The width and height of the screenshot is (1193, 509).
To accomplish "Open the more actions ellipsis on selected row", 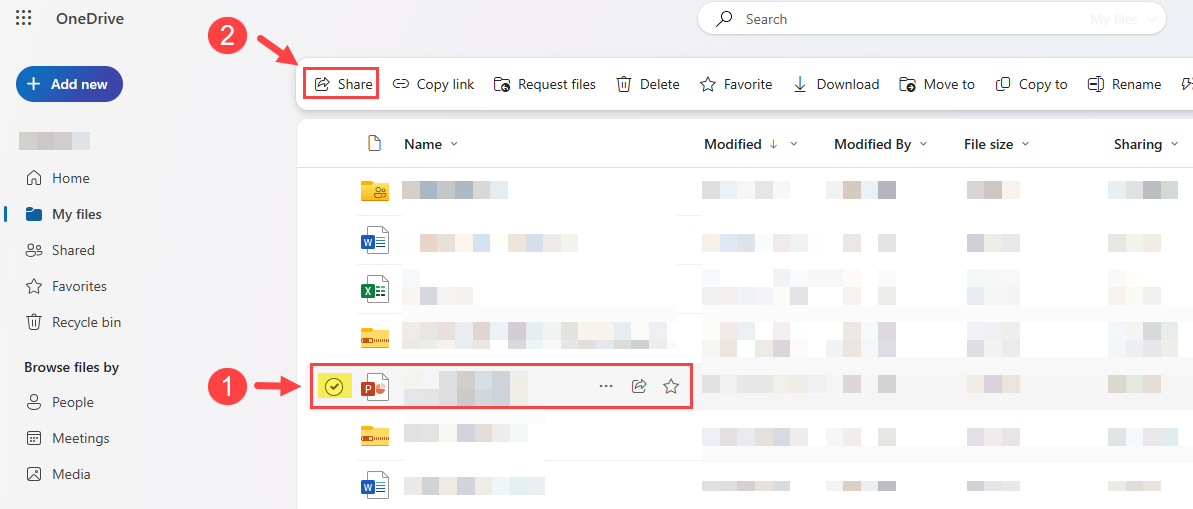I will (x=606, y=387).
